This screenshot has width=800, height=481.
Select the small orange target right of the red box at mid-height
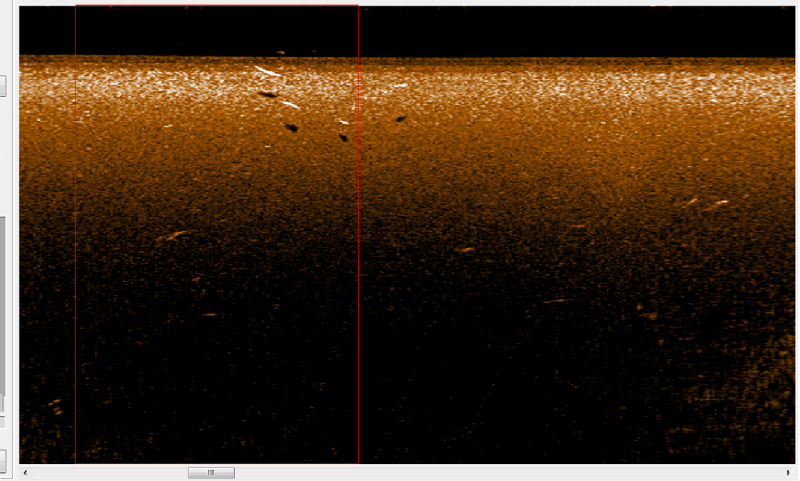465,249
